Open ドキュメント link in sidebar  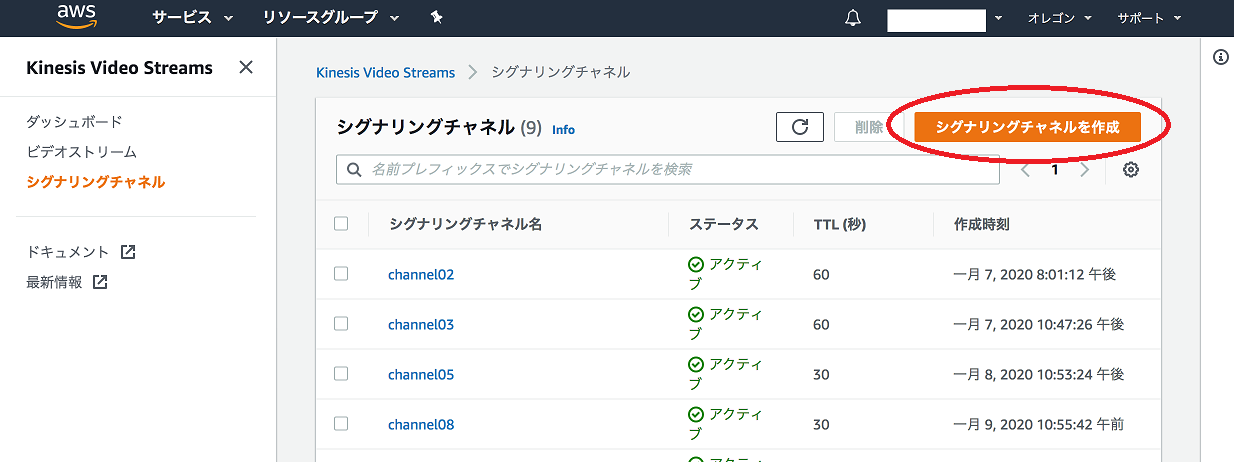click(67, 252)
